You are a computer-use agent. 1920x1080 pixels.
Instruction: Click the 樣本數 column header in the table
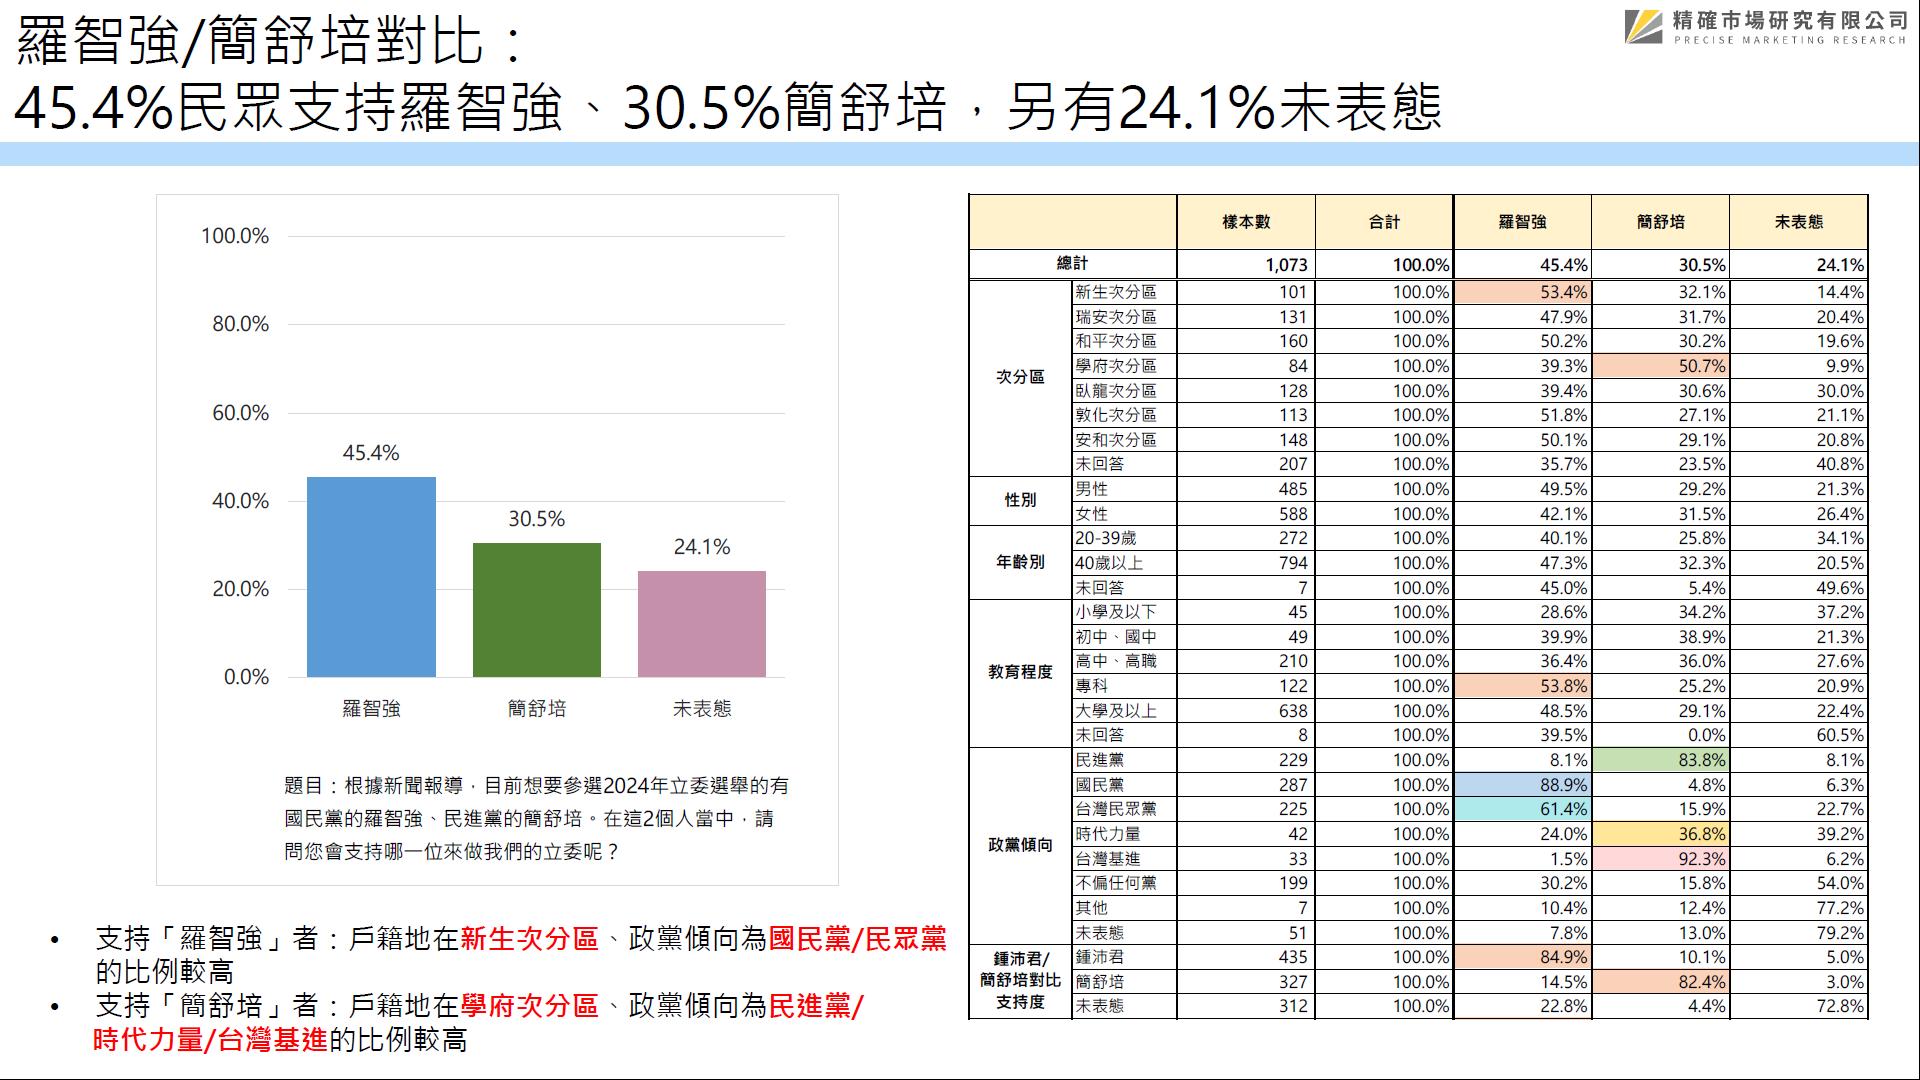(1246, 222)
